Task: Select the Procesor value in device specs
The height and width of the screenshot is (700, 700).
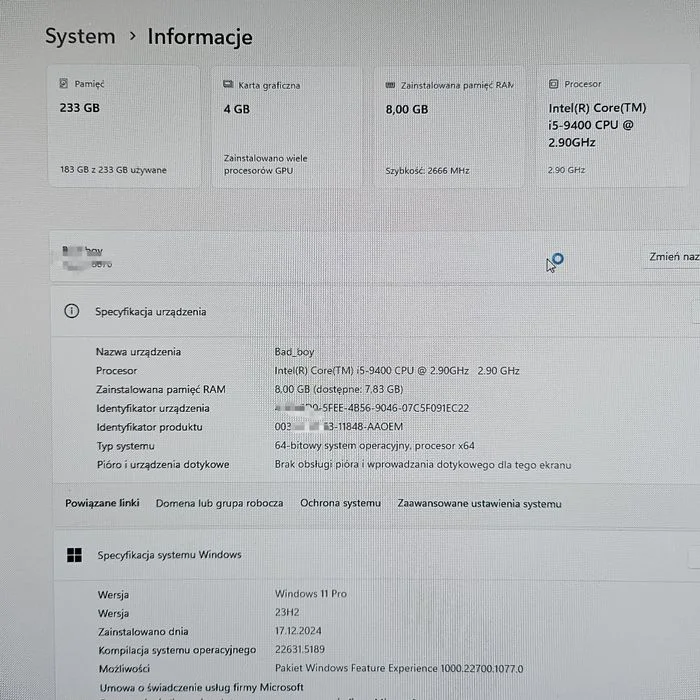Action: click(397, 371)
